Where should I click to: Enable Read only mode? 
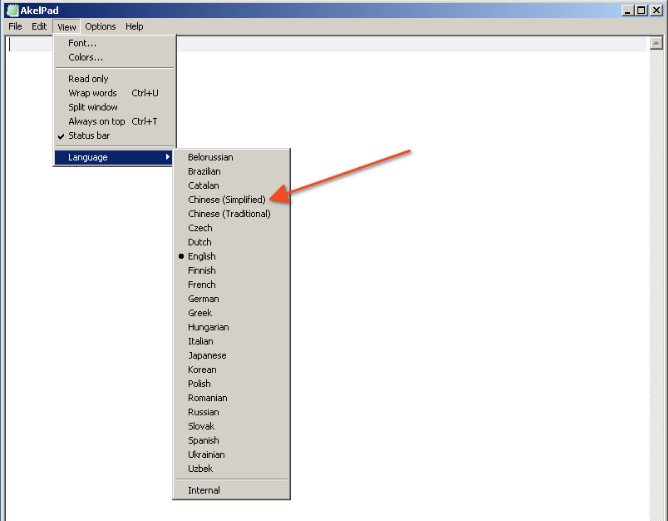coord(88,79)
